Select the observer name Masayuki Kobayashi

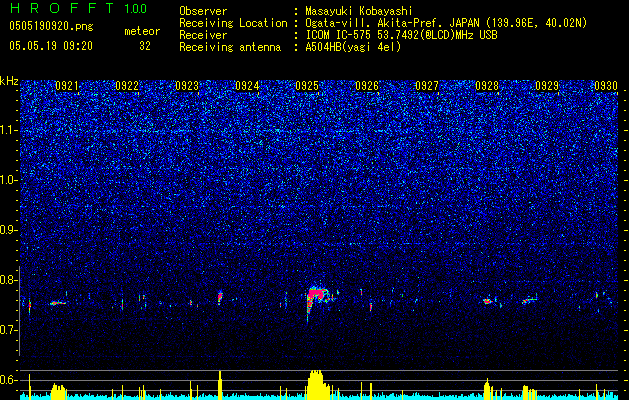pyautogui.click(x=359, y=11)
